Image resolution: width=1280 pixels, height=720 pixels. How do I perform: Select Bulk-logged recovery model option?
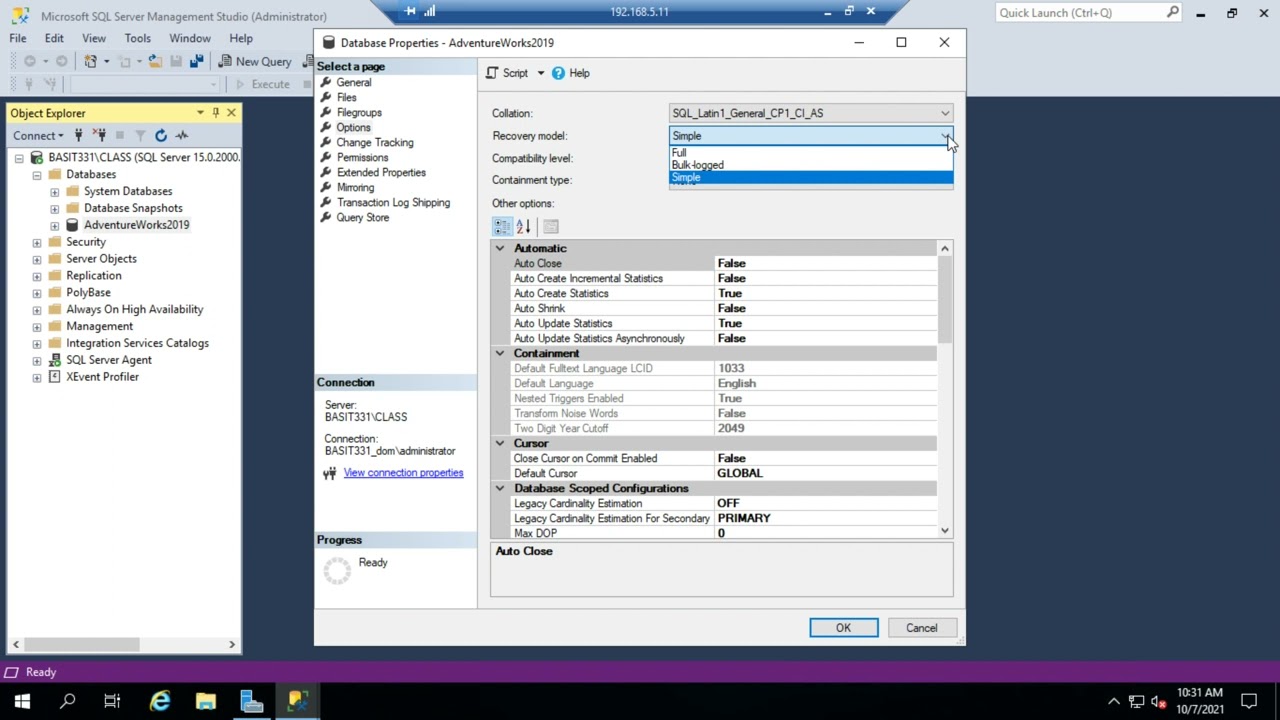[x=811, y=165]
